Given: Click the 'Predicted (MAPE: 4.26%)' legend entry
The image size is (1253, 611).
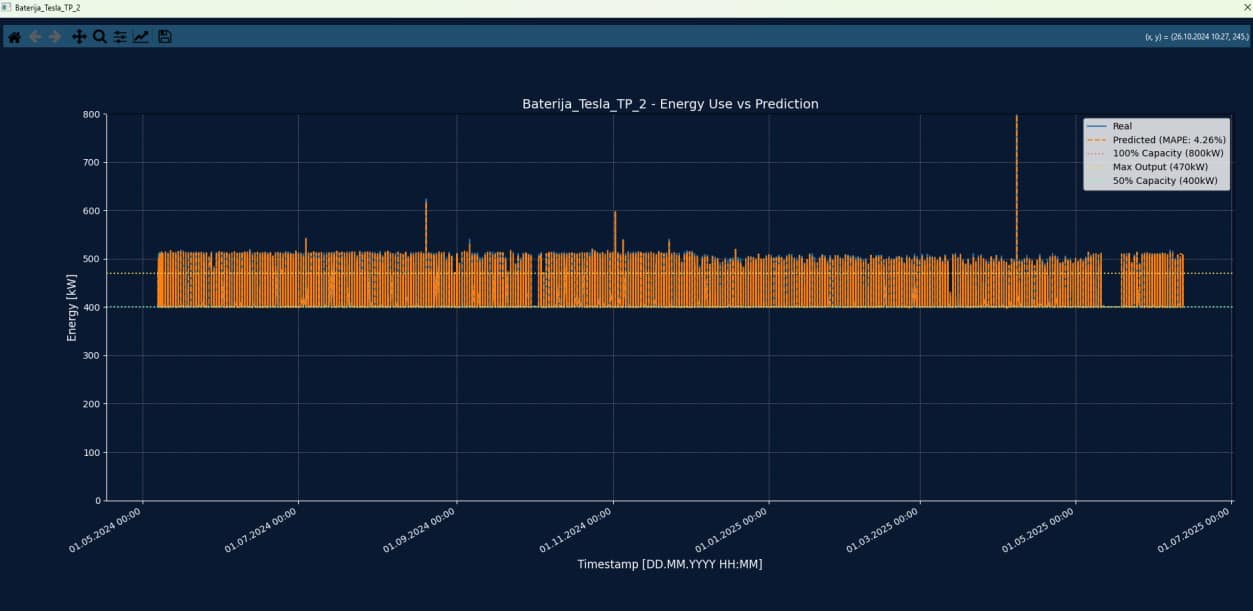Looking at the screenshot, I should (1168, 140).
